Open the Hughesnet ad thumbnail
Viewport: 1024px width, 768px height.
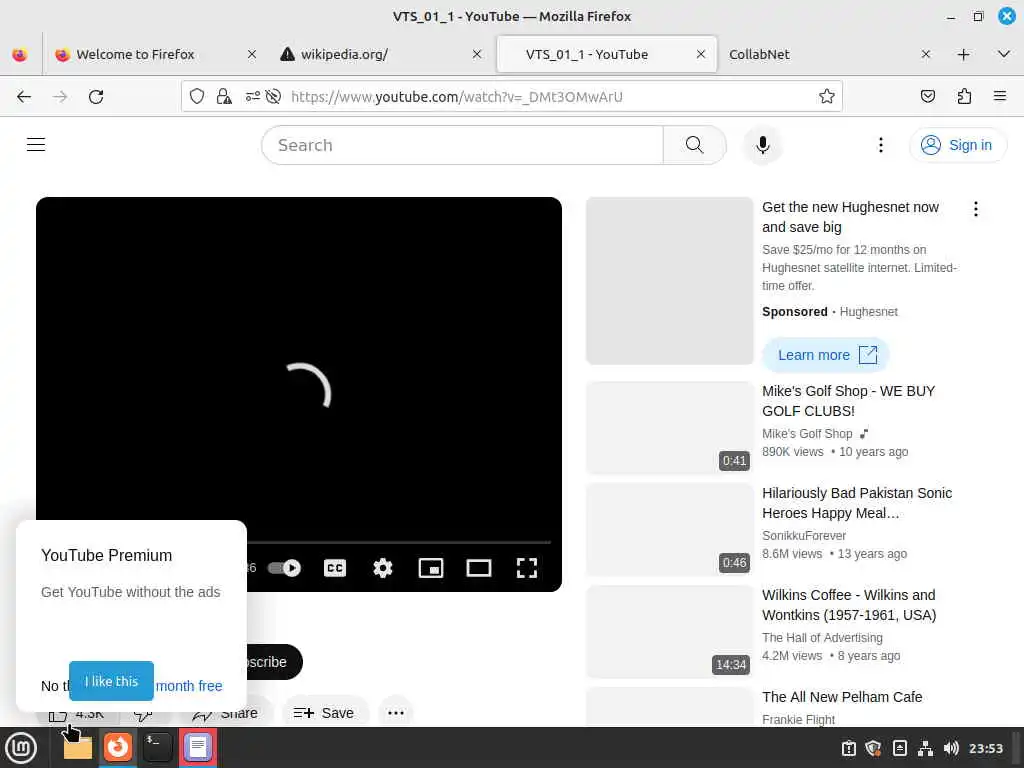pos(669,281)
